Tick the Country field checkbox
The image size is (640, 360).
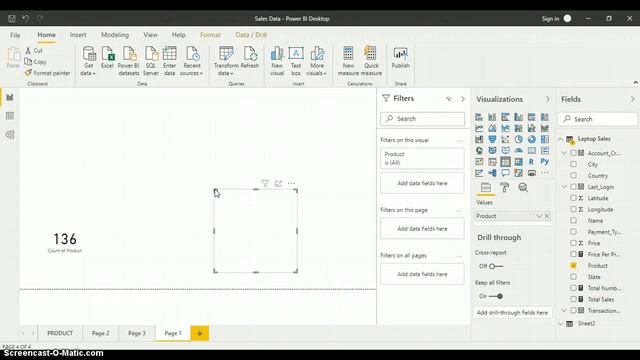click(573, 176)
